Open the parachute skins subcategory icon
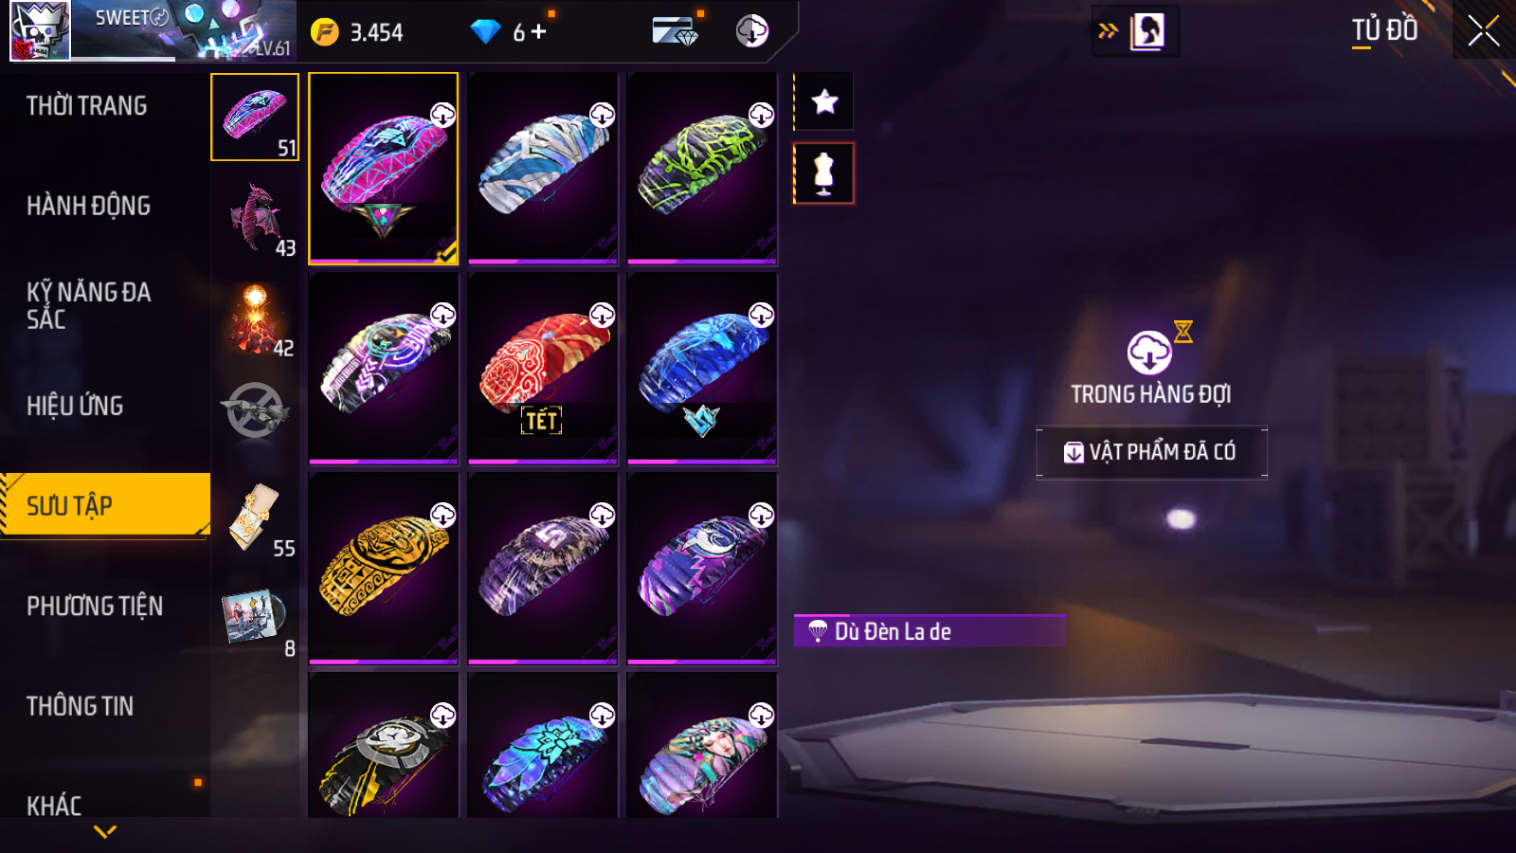Screen dimensions: 1516x853 point(255,117)
